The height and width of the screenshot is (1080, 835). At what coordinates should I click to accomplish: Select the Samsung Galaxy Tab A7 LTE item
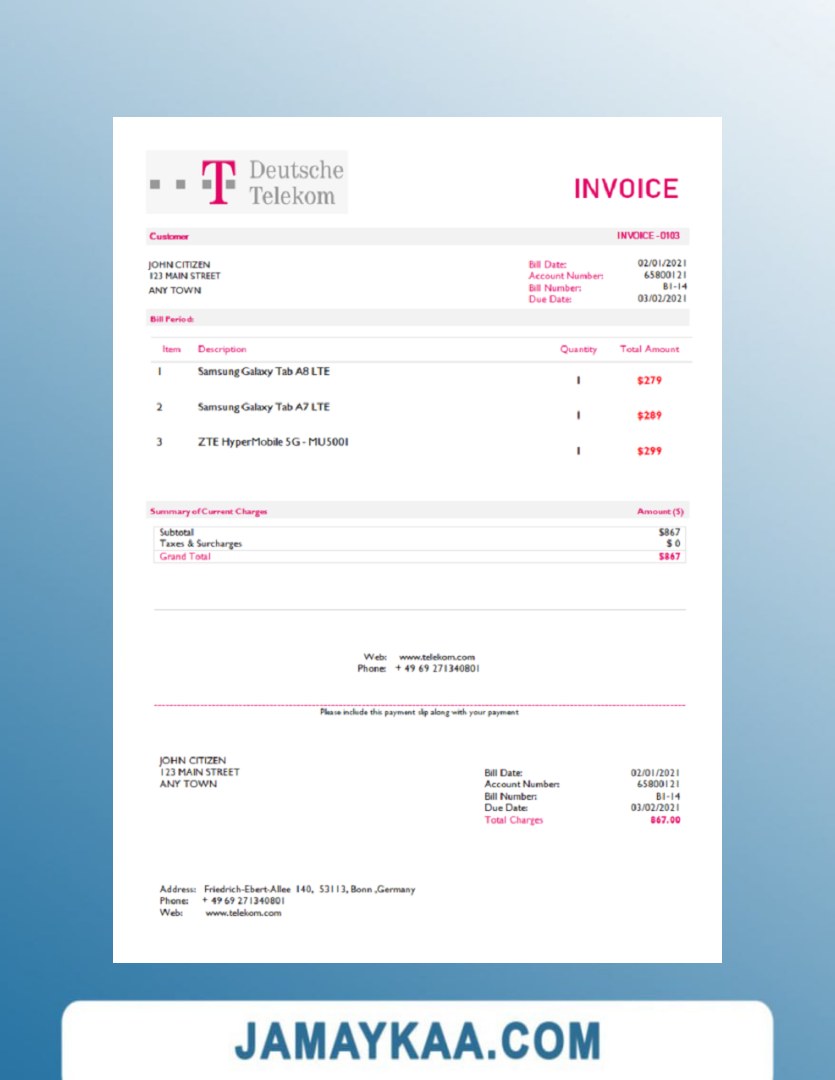[x=263, y=407]
